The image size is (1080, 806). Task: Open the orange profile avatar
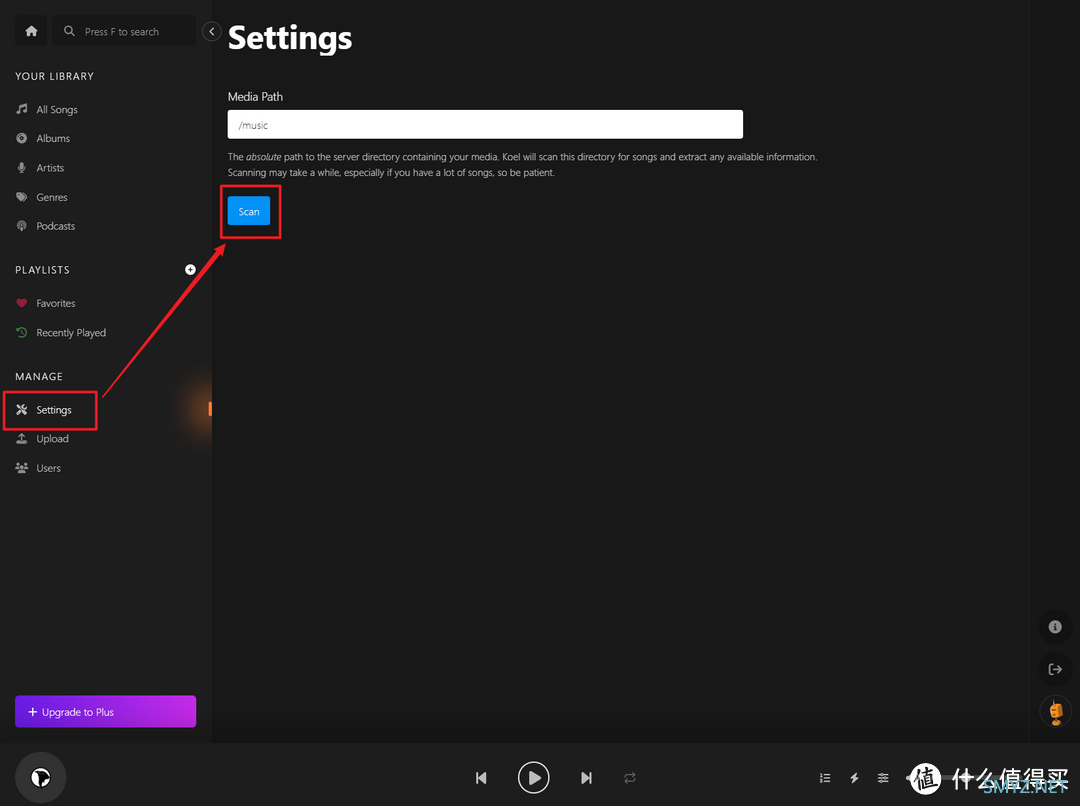[1055, 711]
